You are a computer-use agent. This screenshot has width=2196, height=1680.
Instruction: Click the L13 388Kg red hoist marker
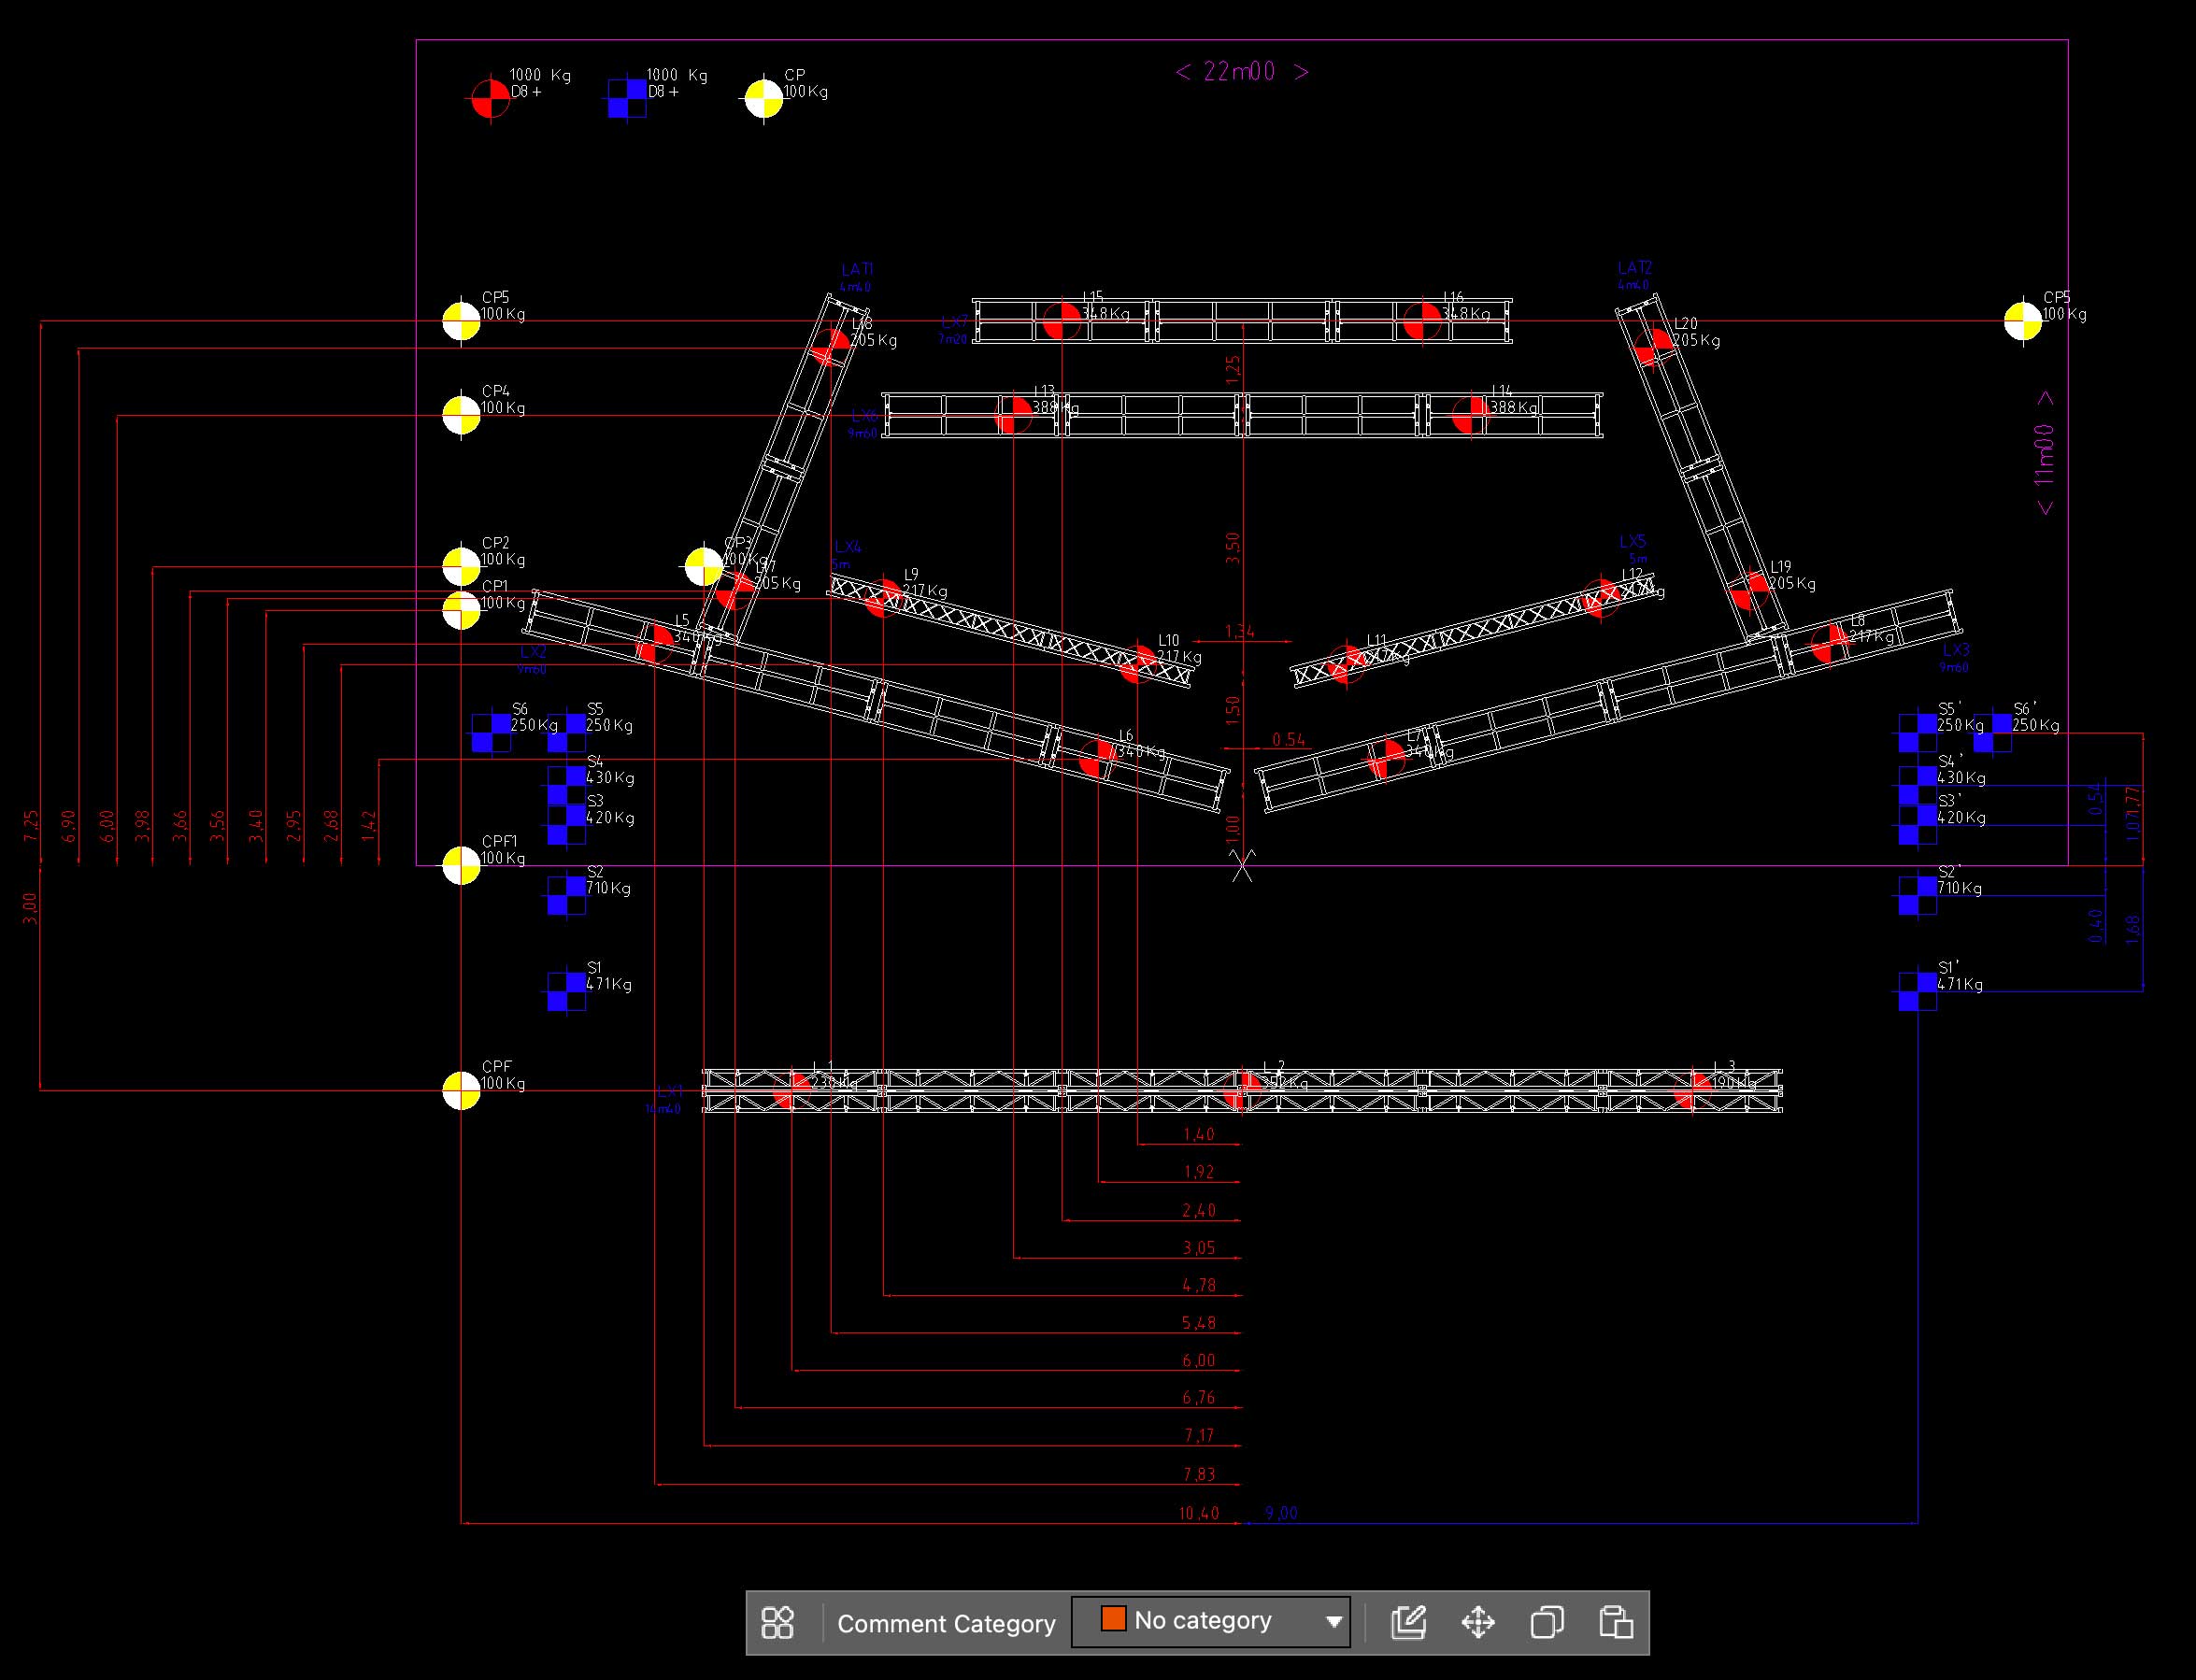tap(1014, 415)
